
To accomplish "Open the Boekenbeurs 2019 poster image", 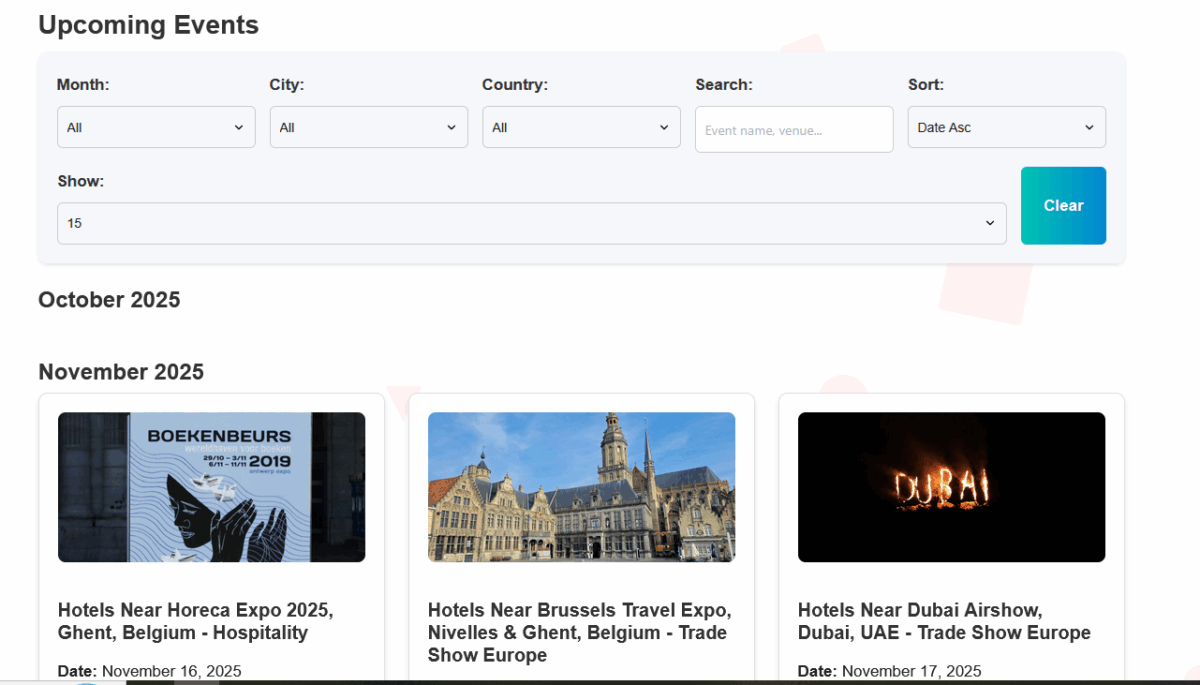I will click(211, 487).
